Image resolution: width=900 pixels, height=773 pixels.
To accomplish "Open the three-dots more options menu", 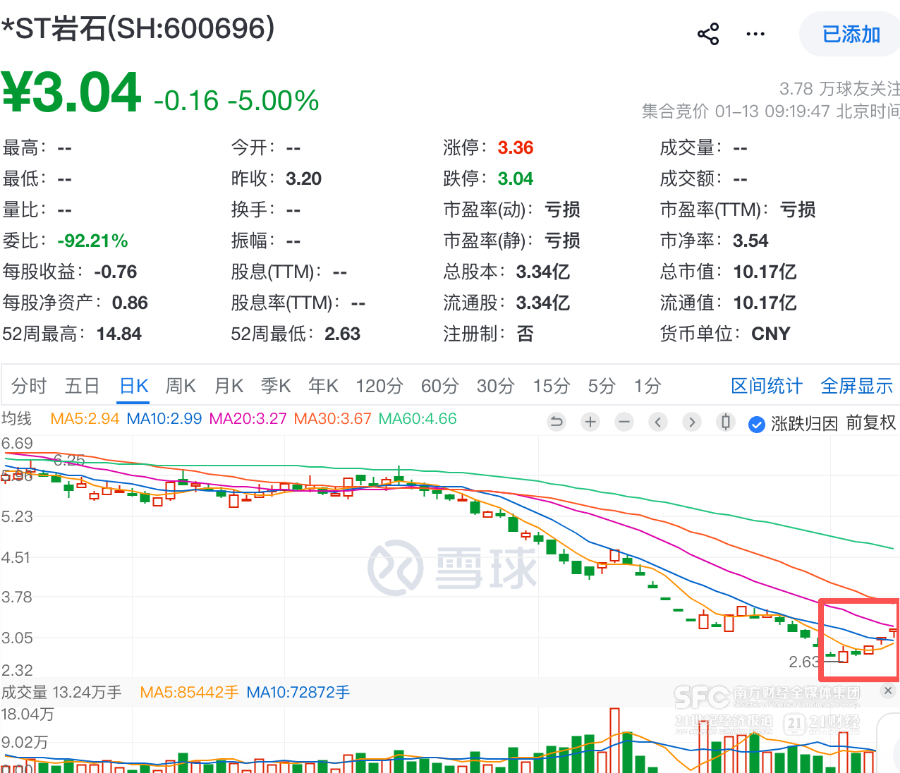I will (755, 35).
